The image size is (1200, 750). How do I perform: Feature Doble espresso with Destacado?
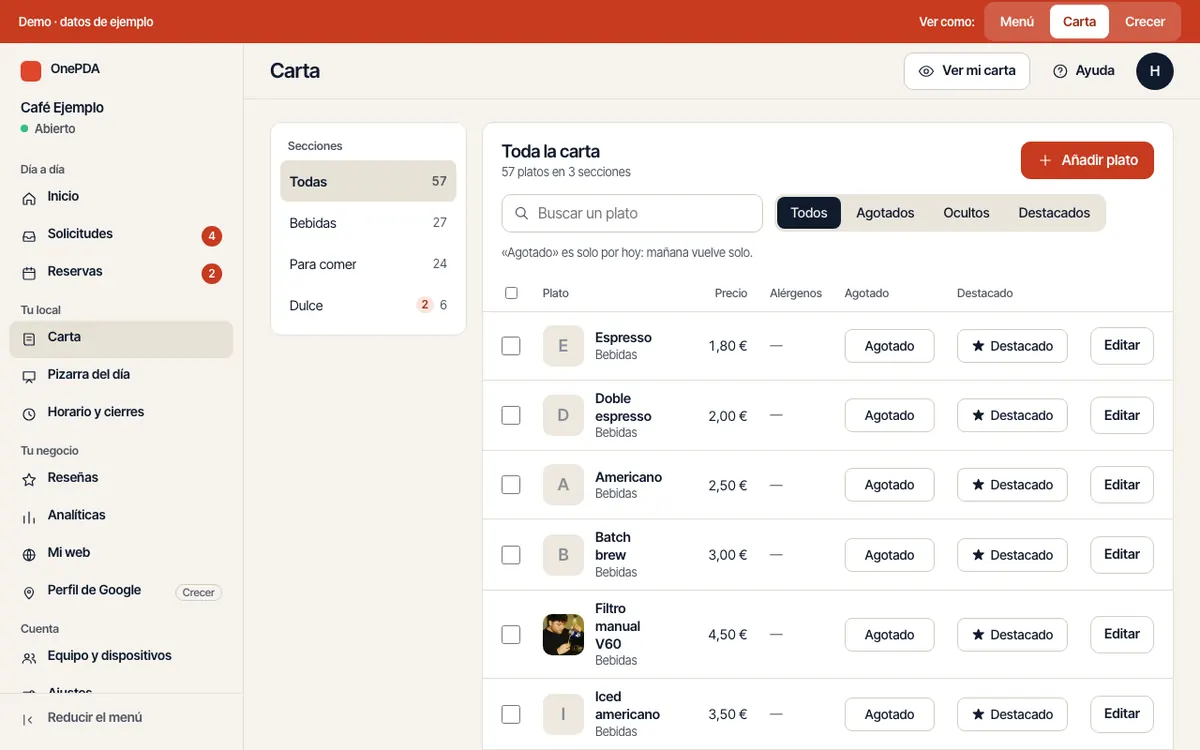coord(1012,415)
